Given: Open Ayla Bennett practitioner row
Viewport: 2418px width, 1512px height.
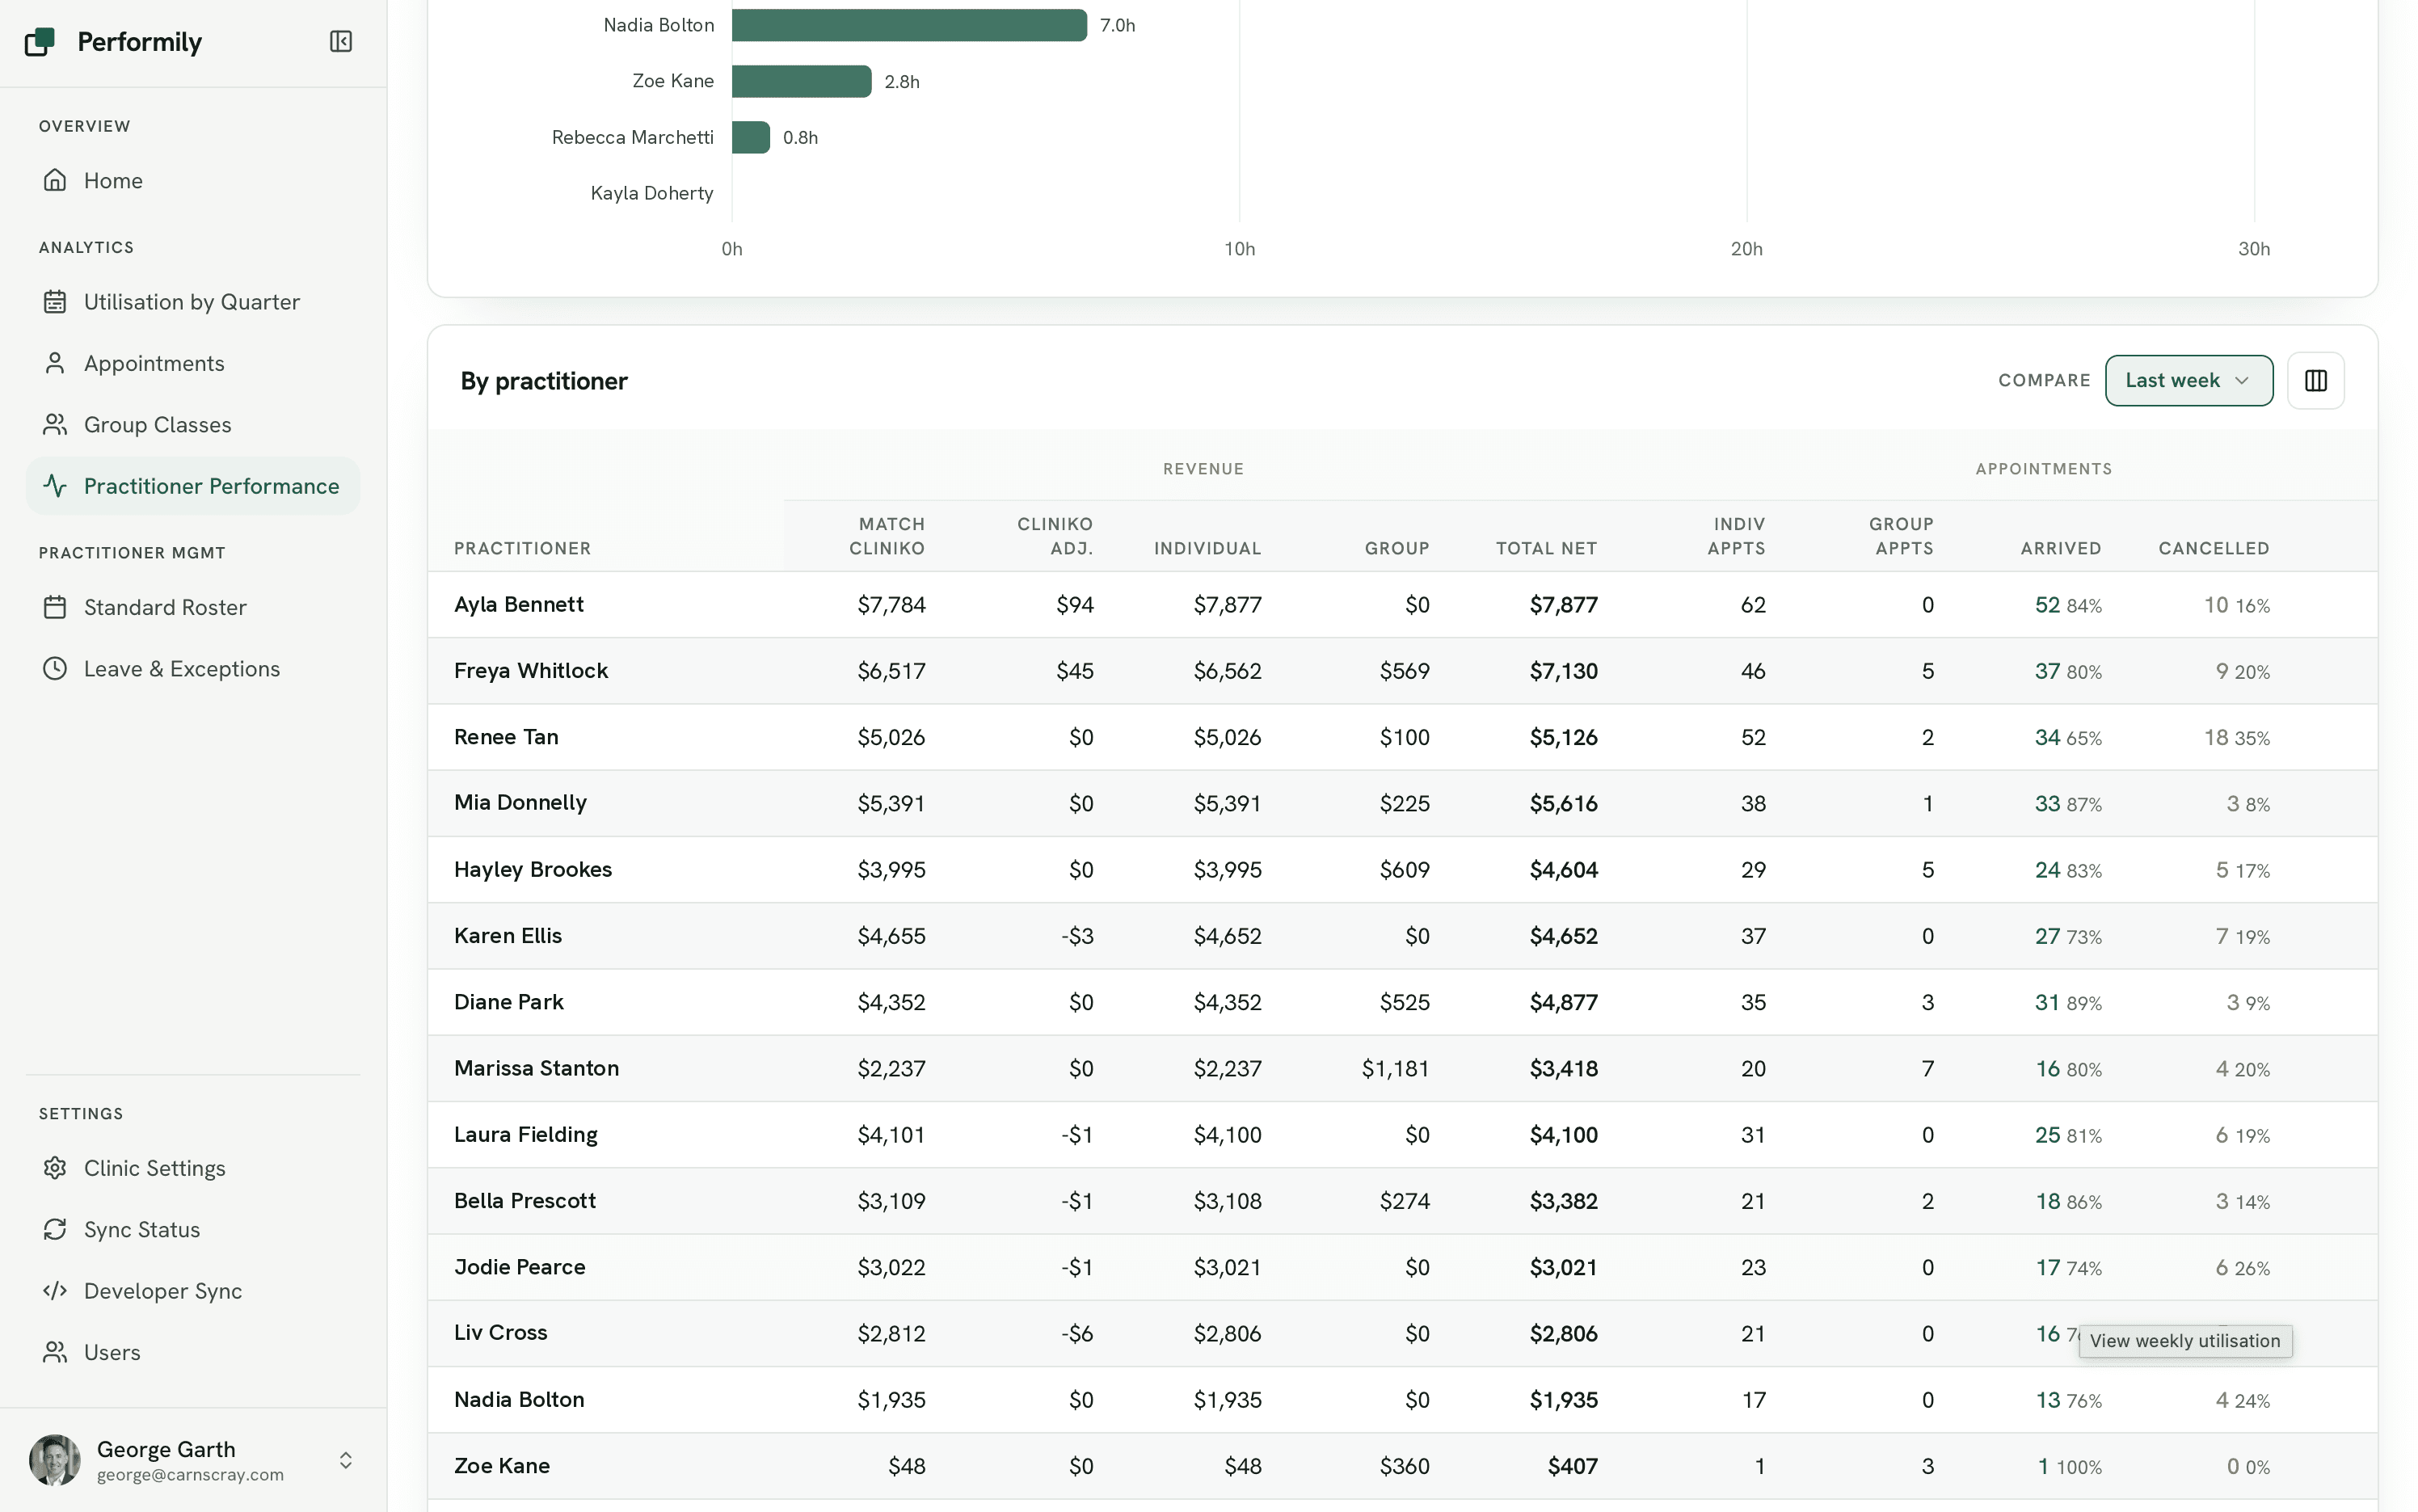Looking at the screenshot, I should click(1402, 604).
